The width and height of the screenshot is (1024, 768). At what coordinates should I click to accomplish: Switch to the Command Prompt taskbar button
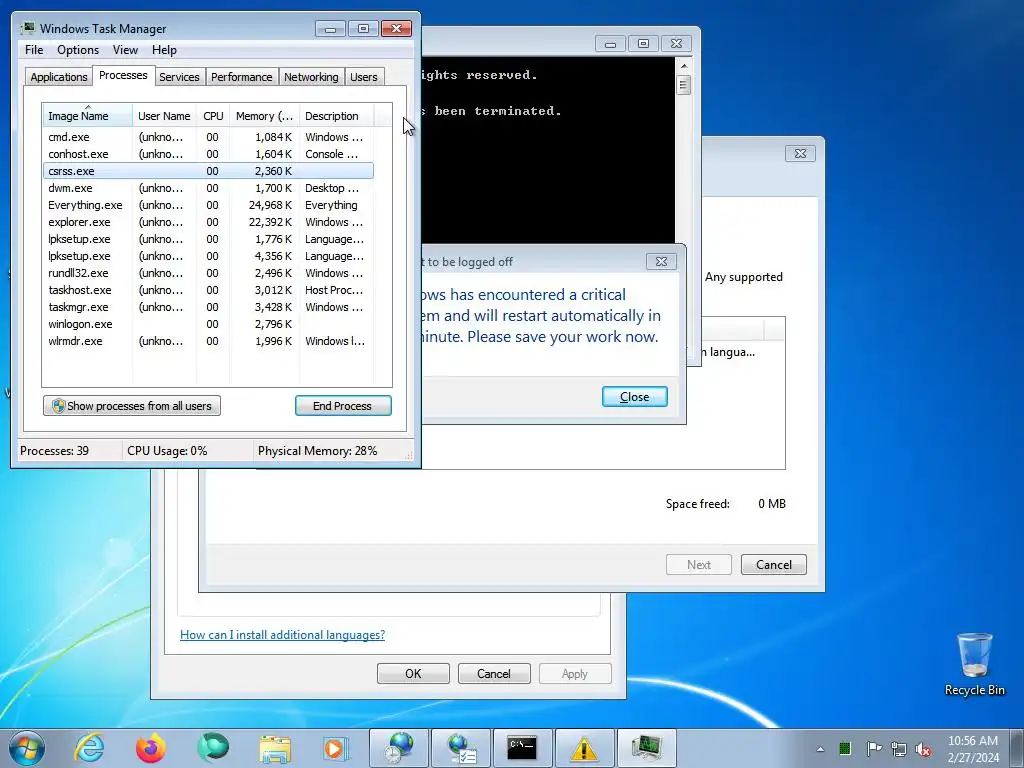click(522, 748)
